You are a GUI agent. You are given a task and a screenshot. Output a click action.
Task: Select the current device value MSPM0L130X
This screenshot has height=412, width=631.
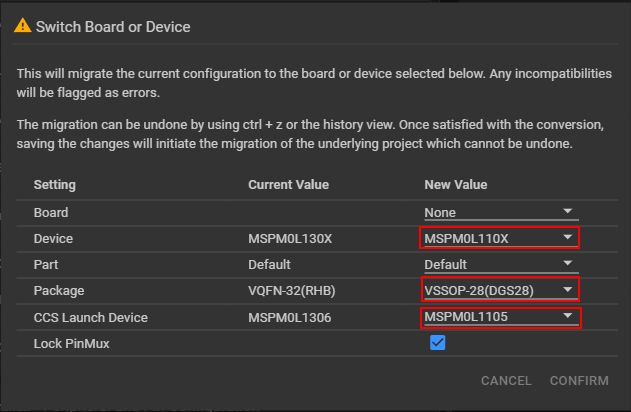[290, 239]
